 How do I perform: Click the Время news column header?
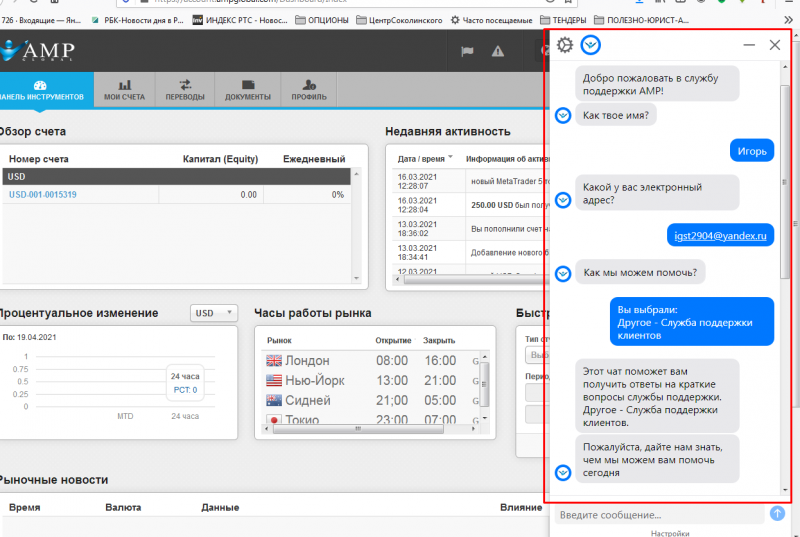tap(24, 507)
